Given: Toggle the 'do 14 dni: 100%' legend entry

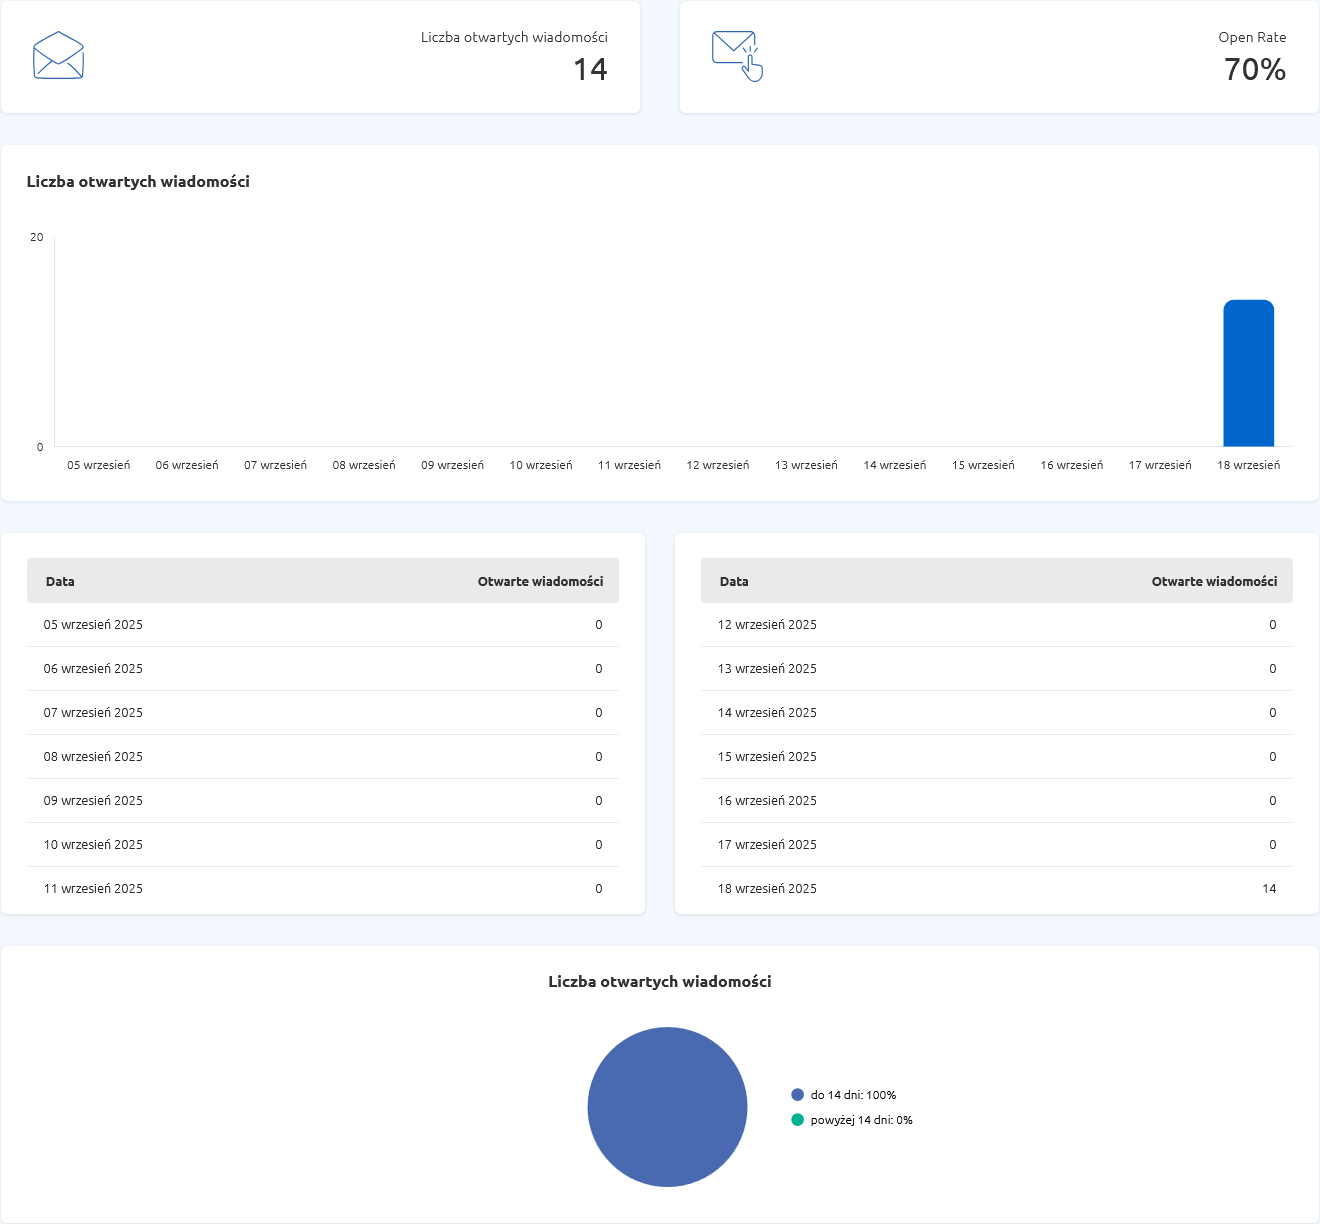Looking at the screenshot, I should [x=852, y=1095].
